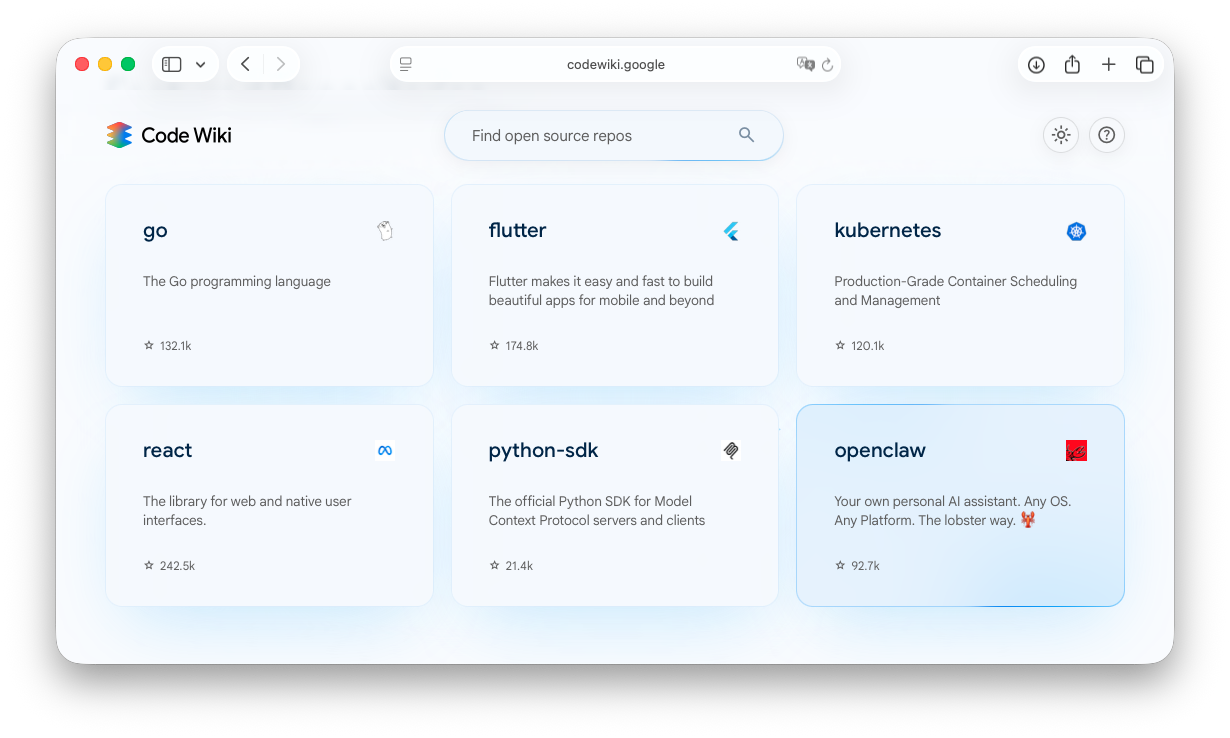Screen dimensions: 1230x738
Task: Click the search magnifier icon
Action: point(746,135)
